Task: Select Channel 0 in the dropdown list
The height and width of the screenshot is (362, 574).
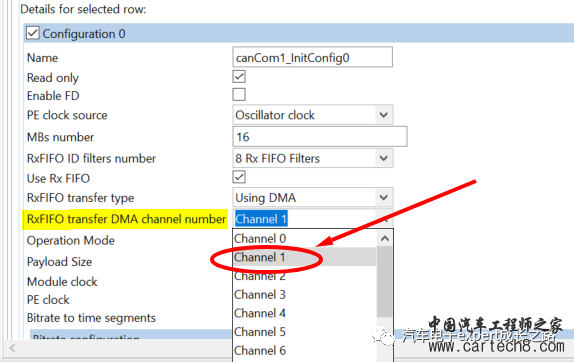Action: pyautogui.click(x=305, y=238)
